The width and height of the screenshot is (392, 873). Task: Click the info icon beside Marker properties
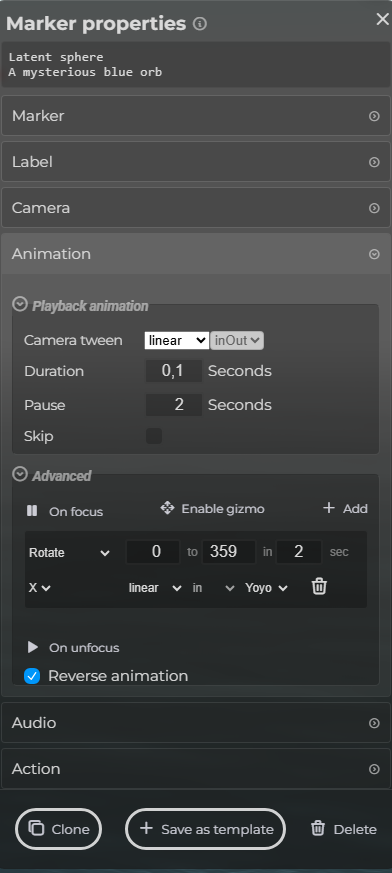pyautogui.click(x=199, y=24)
